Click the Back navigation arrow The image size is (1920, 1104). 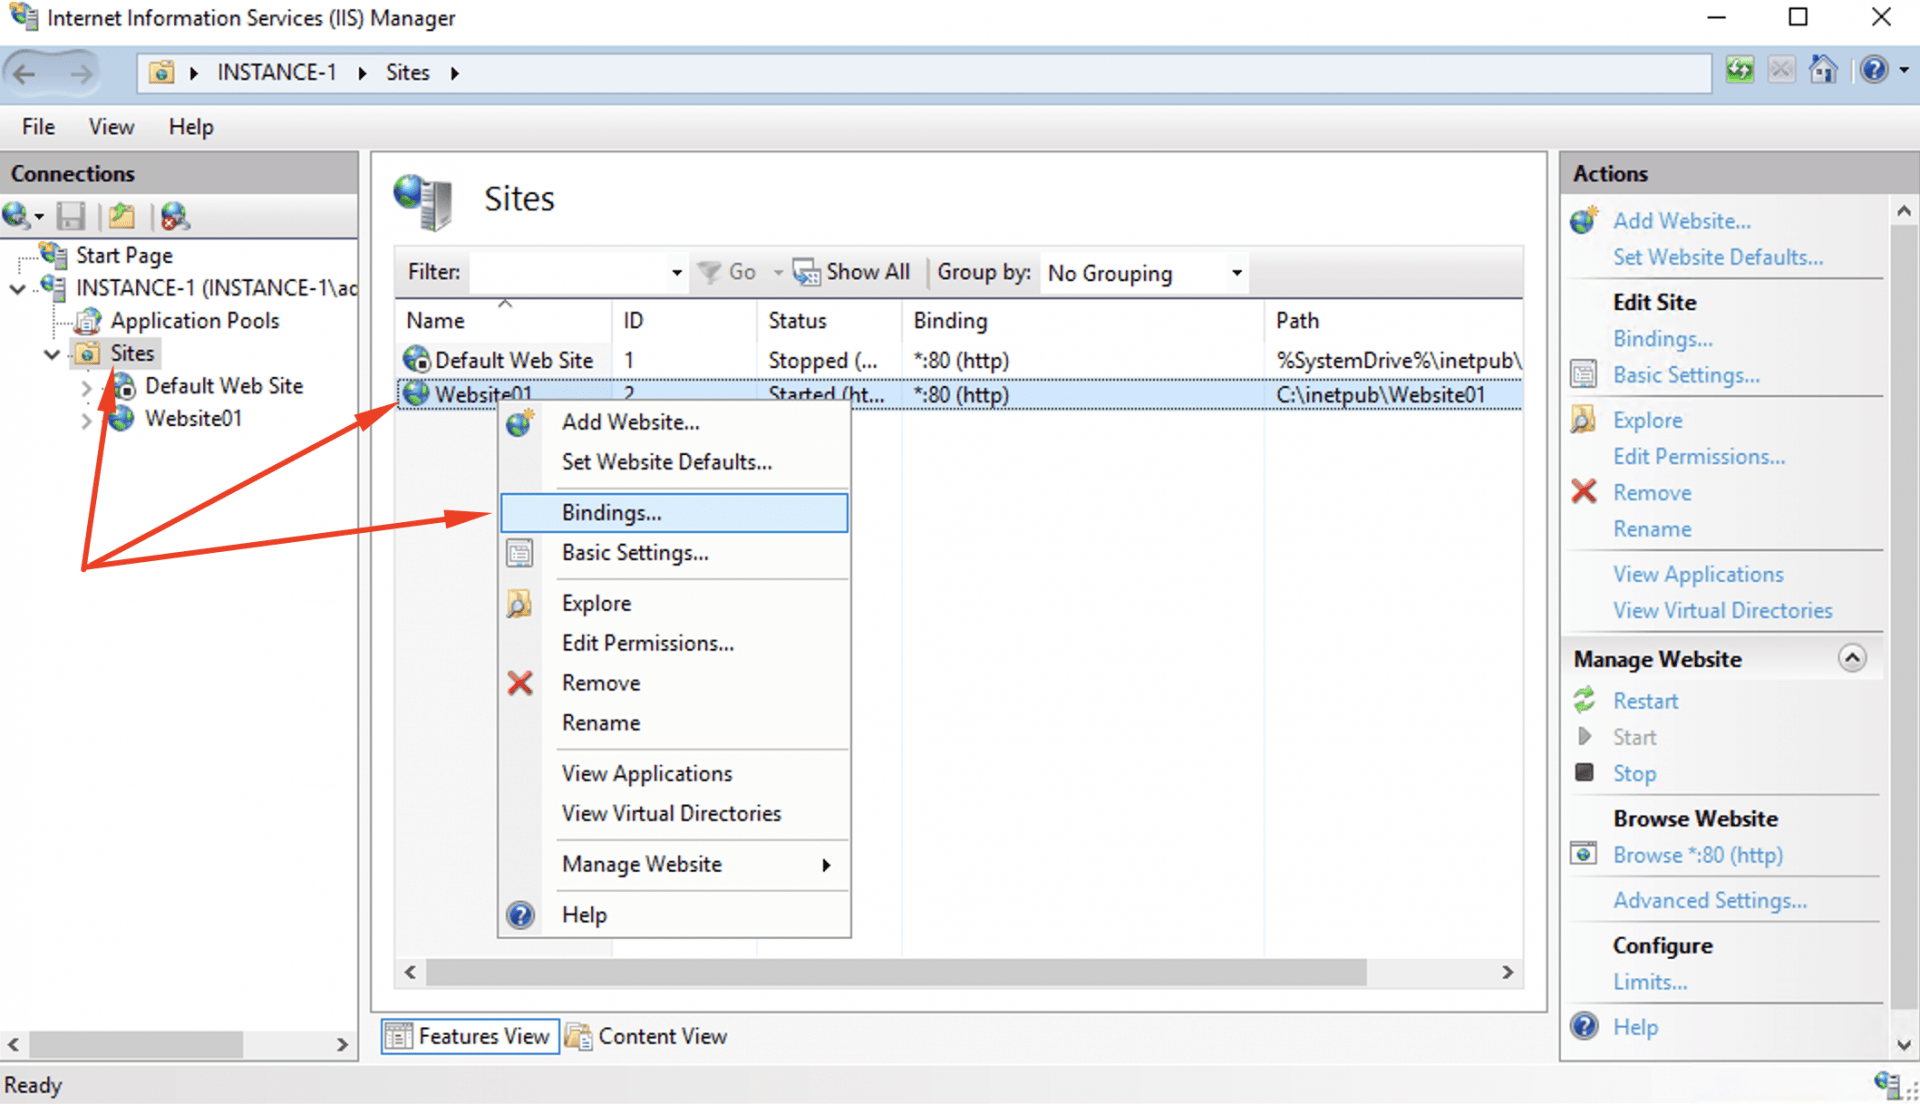click(24, 73)
